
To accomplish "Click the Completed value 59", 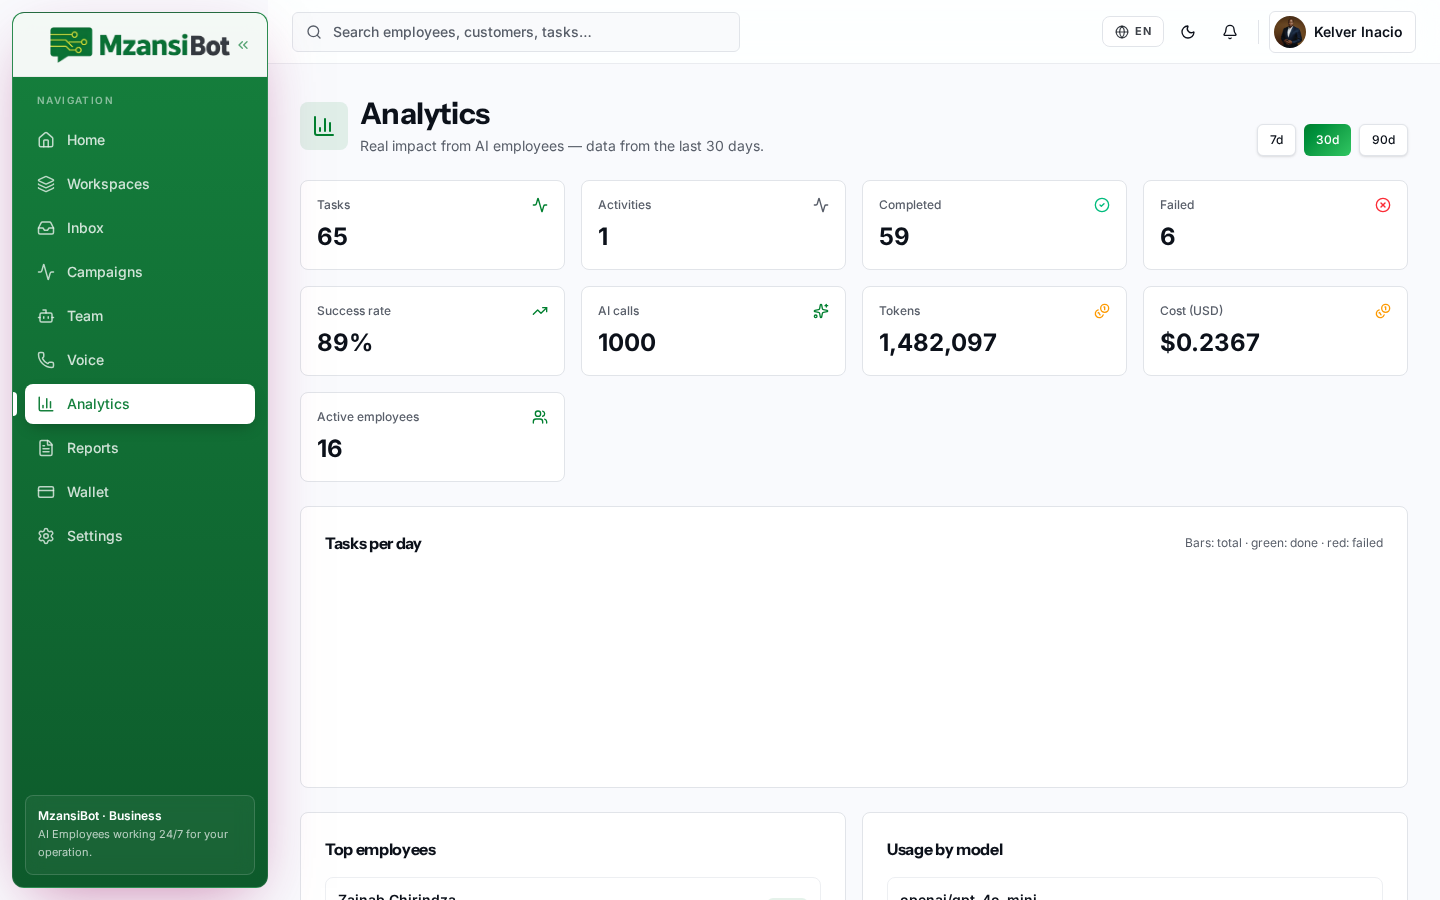I will pos(894,237).
